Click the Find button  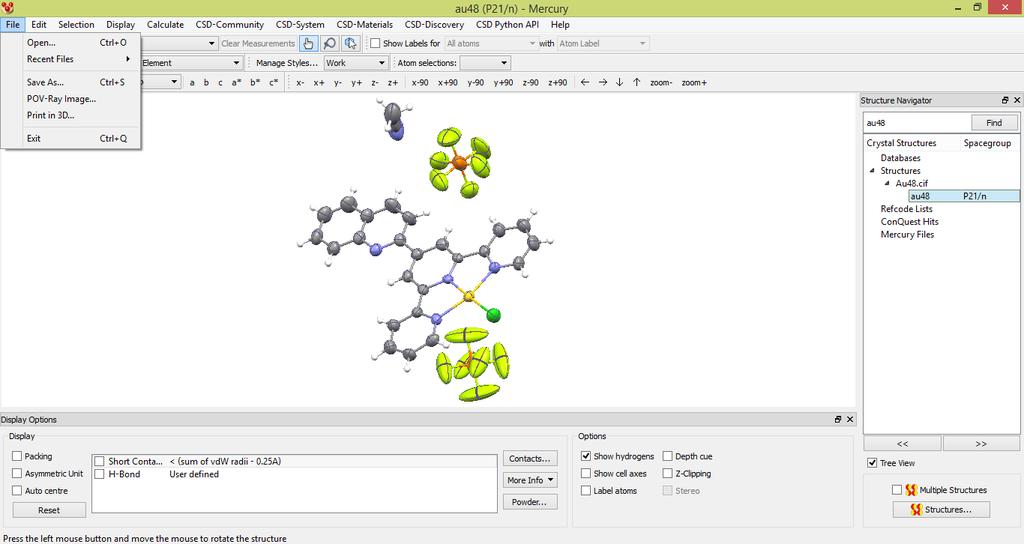tap(993, 123)
